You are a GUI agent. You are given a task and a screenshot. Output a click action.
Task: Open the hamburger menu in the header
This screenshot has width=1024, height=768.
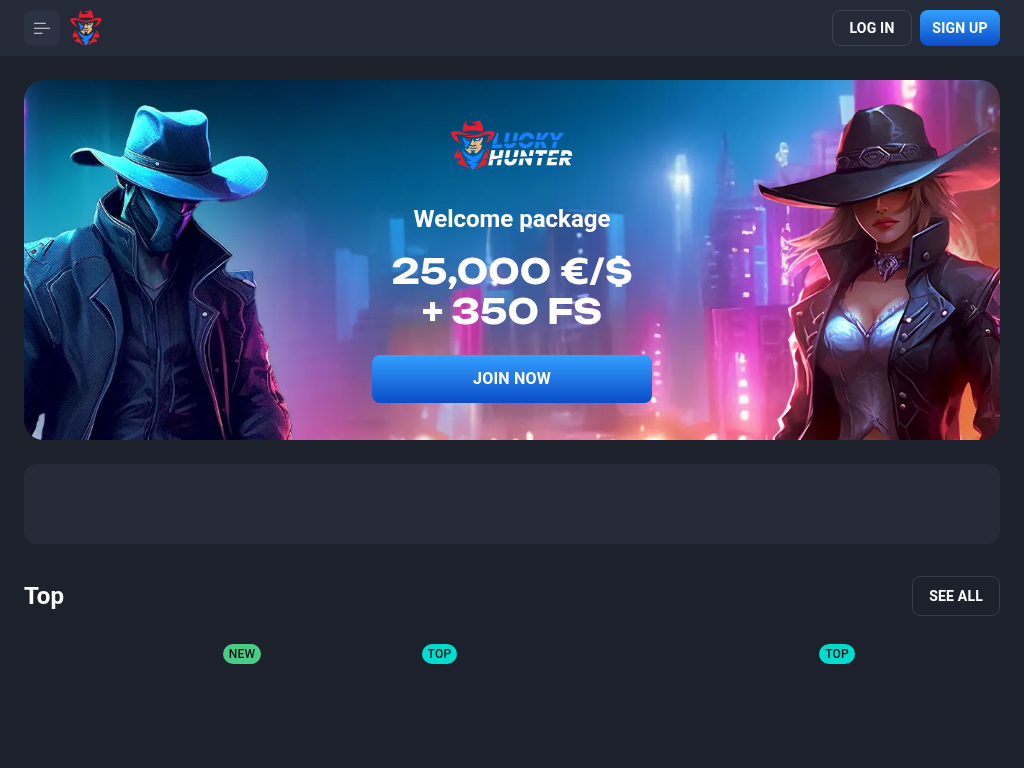[42, 28]
